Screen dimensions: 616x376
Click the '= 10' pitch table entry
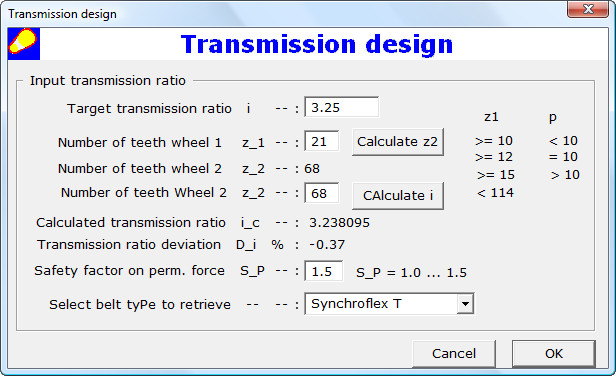click(x=563, y=157)
